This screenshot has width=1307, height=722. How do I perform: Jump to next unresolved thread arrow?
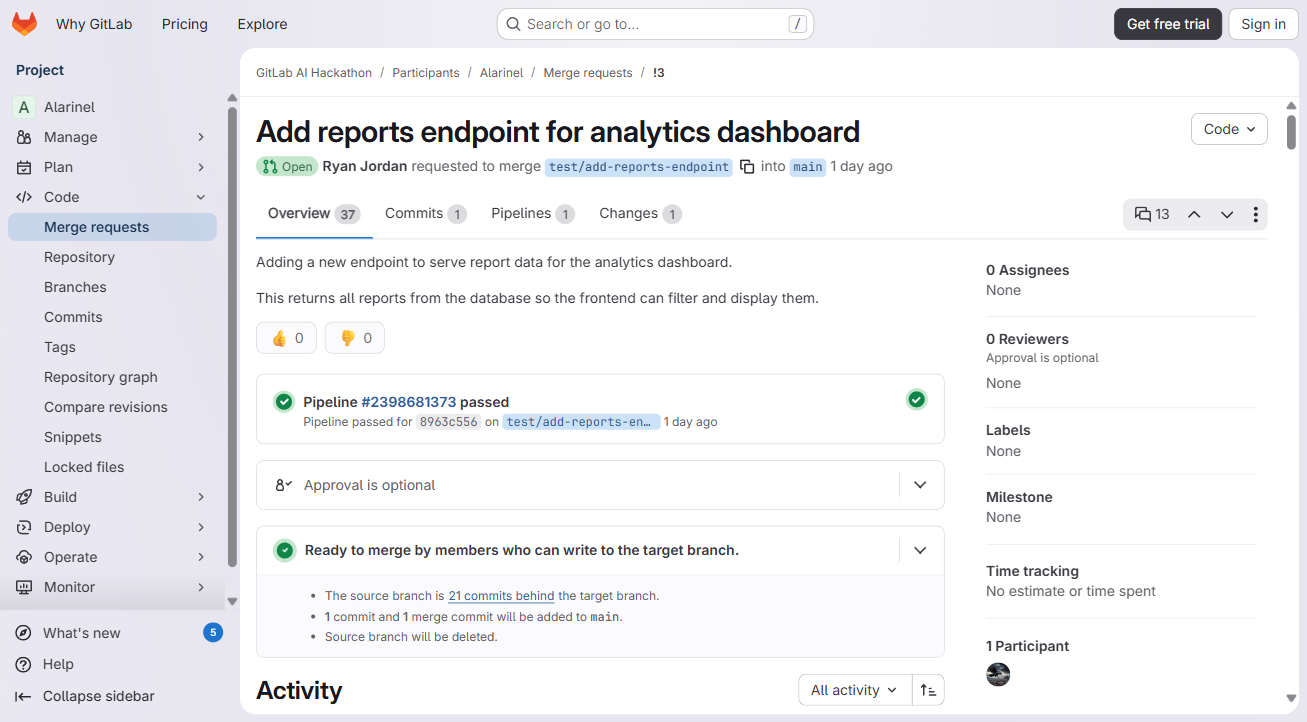tap(1227, 214)
